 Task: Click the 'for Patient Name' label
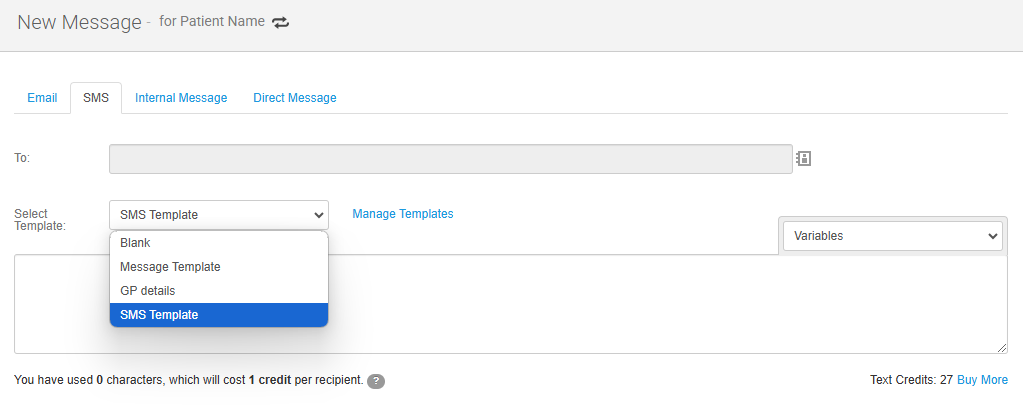(x=211, y=22)
